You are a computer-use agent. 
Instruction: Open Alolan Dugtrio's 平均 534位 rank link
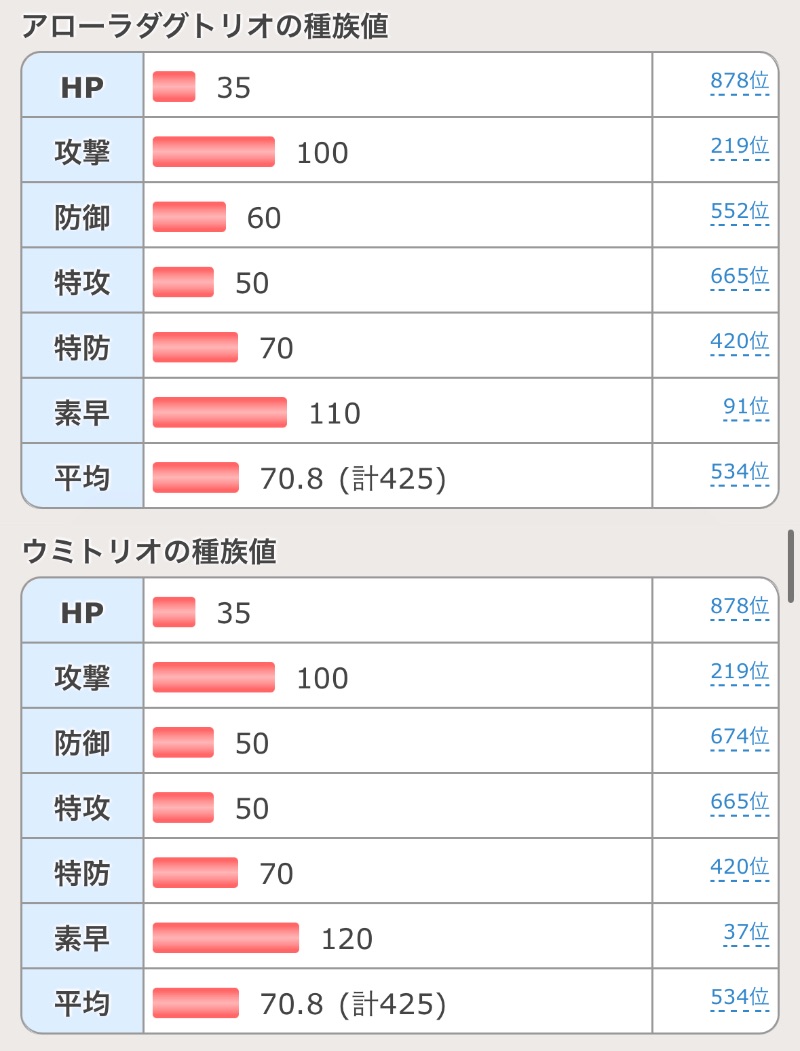point(739,472)
